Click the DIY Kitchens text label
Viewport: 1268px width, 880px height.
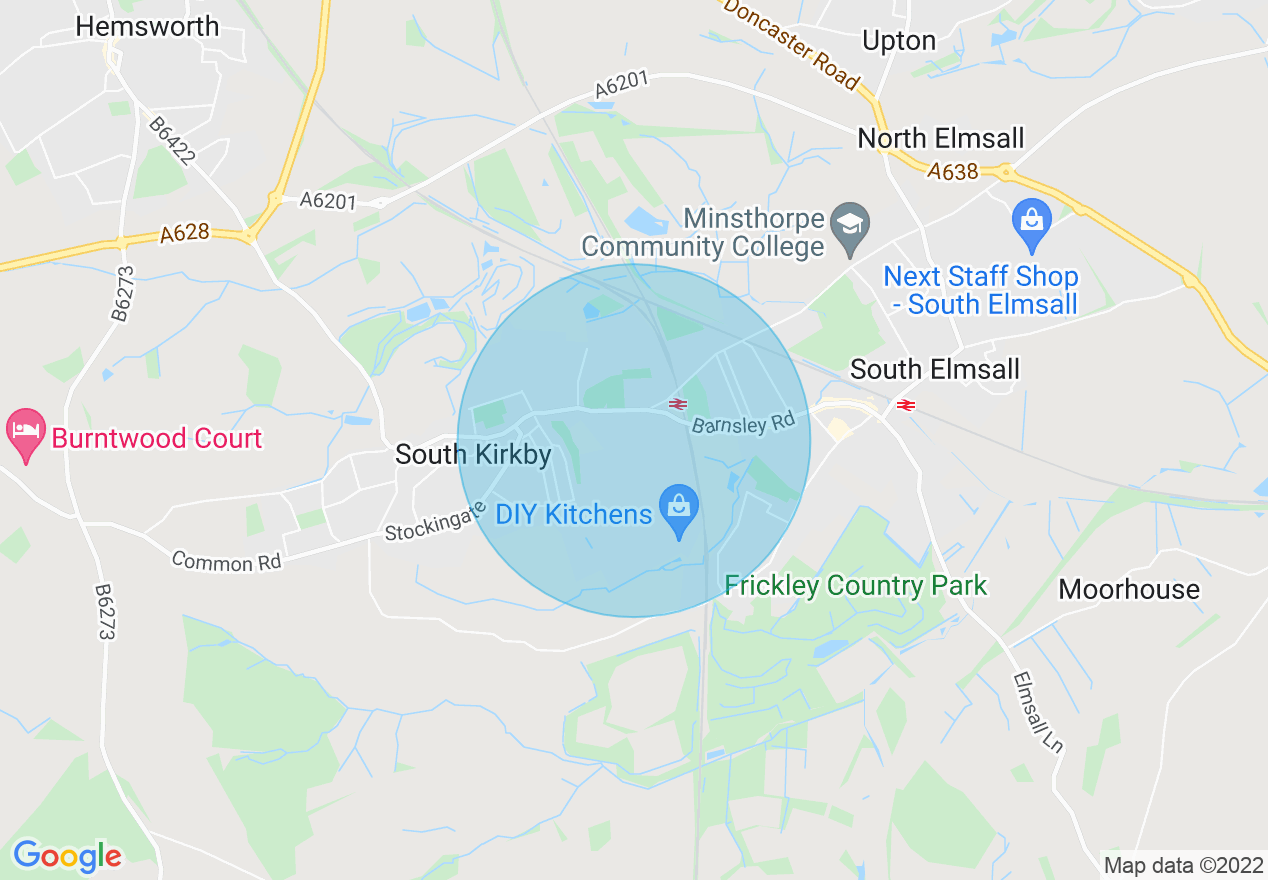(574, 514)
